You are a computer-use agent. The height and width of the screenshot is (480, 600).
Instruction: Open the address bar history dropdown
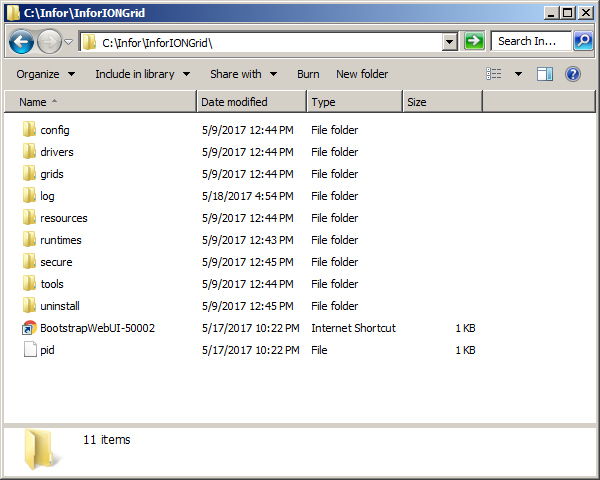click(x=449, y=42)
